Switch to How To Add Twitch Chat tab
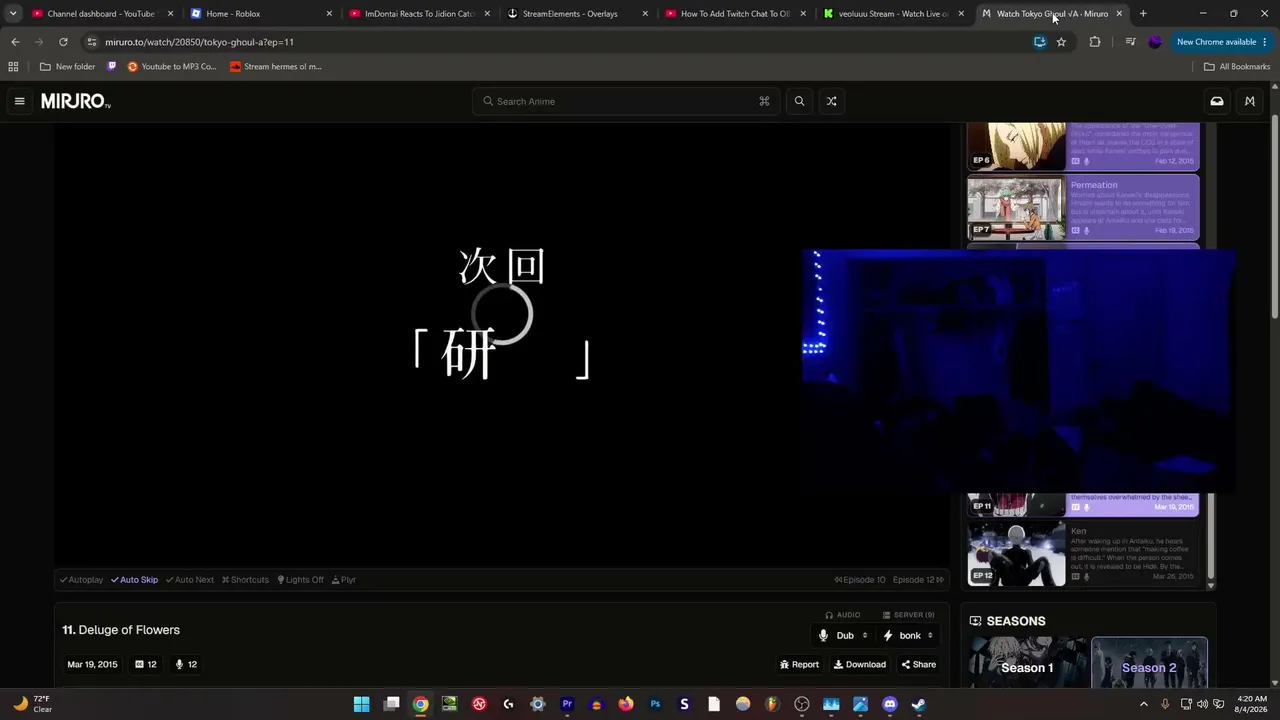Image resolution: width=1280 pixels, height=720 pixels. (736, 14)
